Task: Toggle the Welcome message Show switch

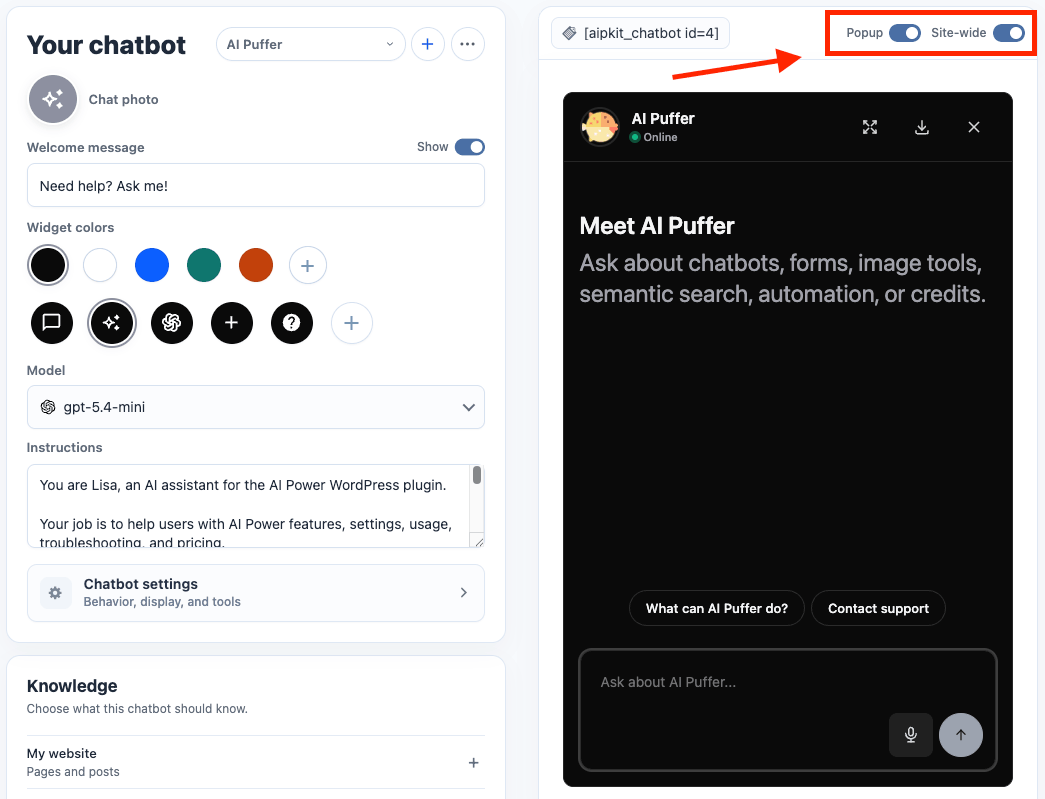Action: pyautogui.click(x=470, y=147)
